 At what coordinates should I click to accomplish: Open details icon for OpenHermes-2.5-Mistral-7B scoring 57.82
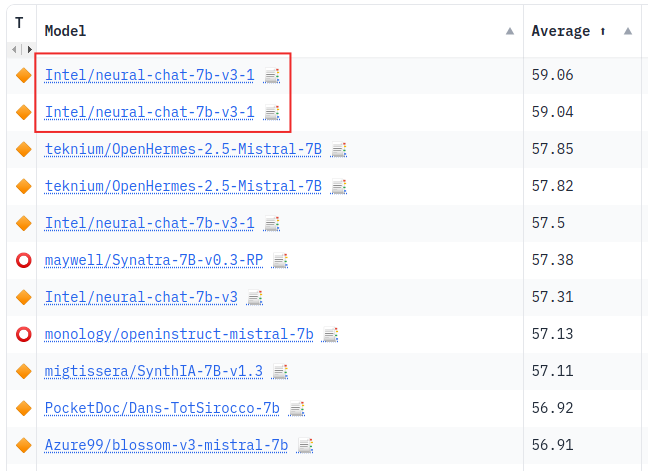(338, 187)
